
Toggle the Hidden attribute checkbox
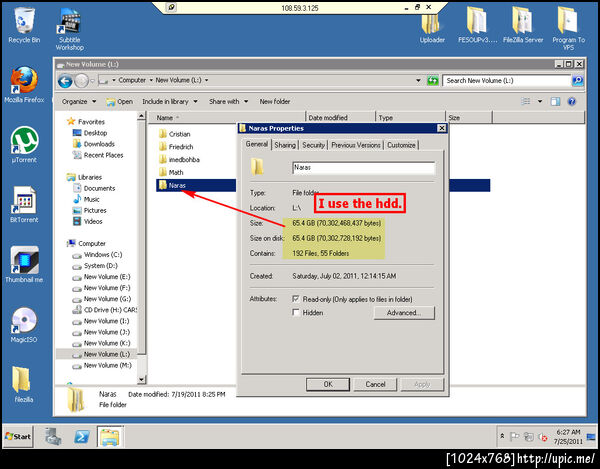[296, 313]
